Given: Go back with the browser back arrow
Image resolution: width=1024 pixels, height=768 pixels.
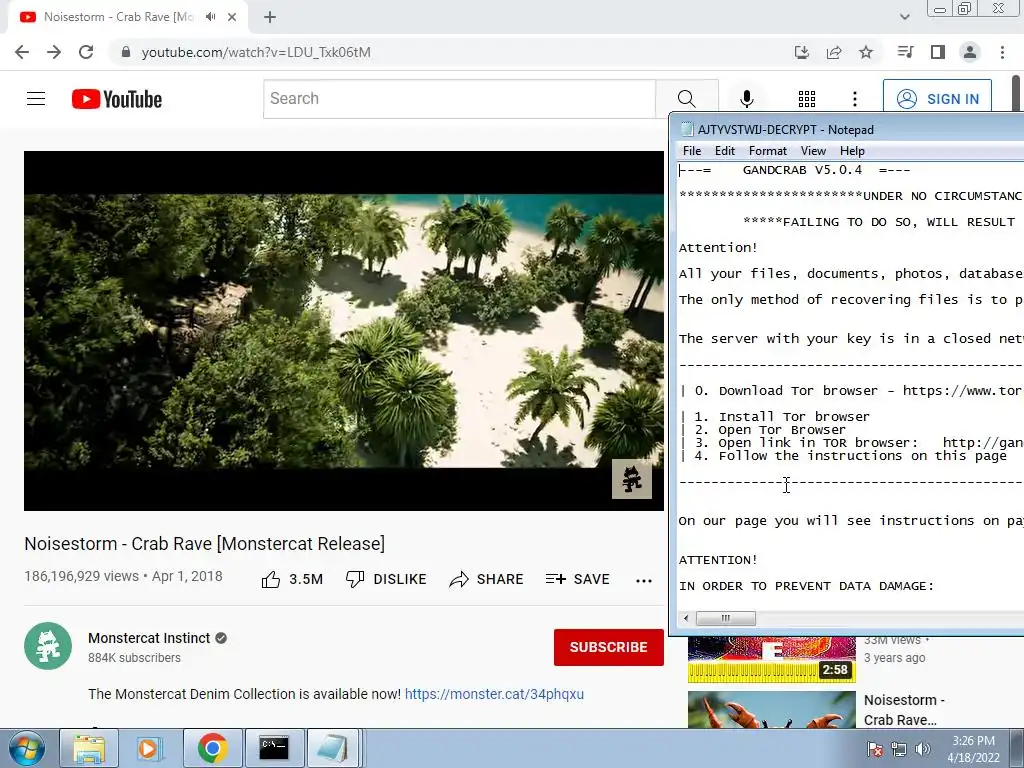Looking at the screenshot, I should pyautogui.click(x=22, y=52).
